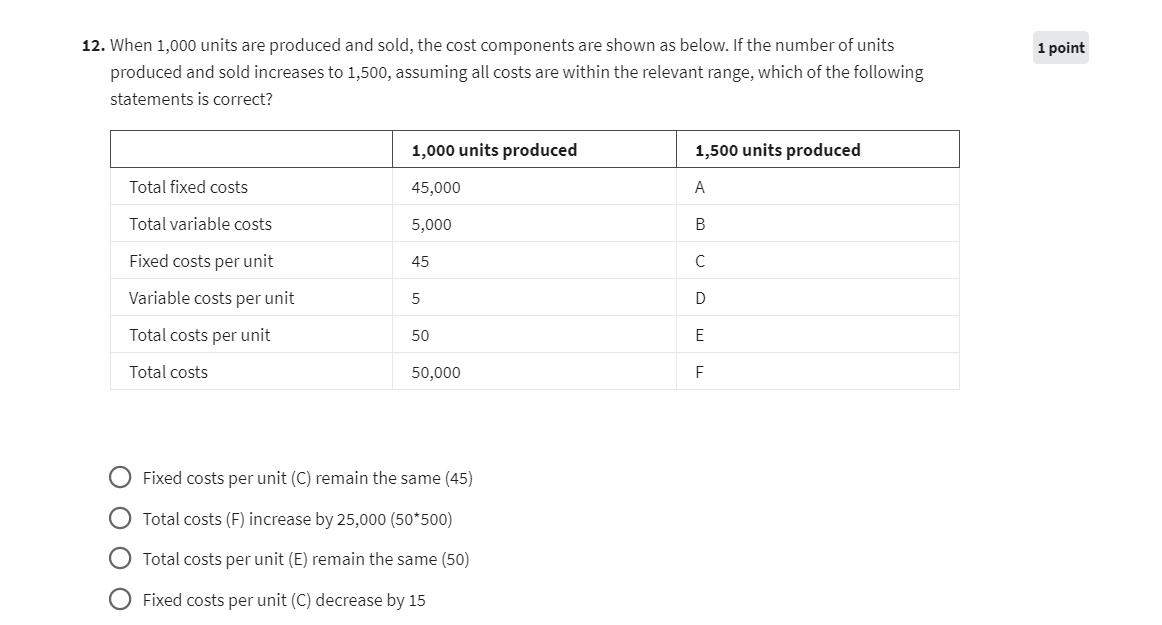Click the '1 point' badge
Image resolution: width=1162 pixels, height=625 pixels.
(x=1060, y=47)
